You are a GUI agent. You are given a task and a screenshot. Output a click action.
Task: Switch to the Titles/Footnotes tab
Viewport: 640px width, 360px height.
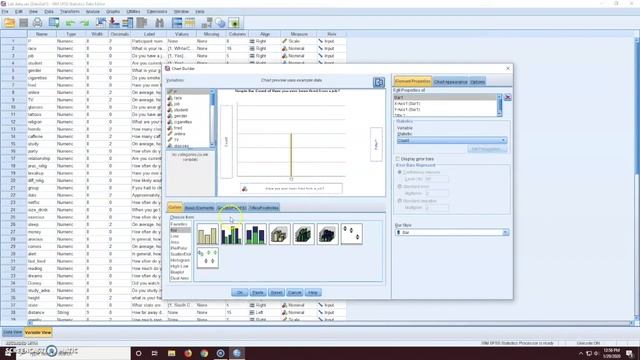coord(264,208)
